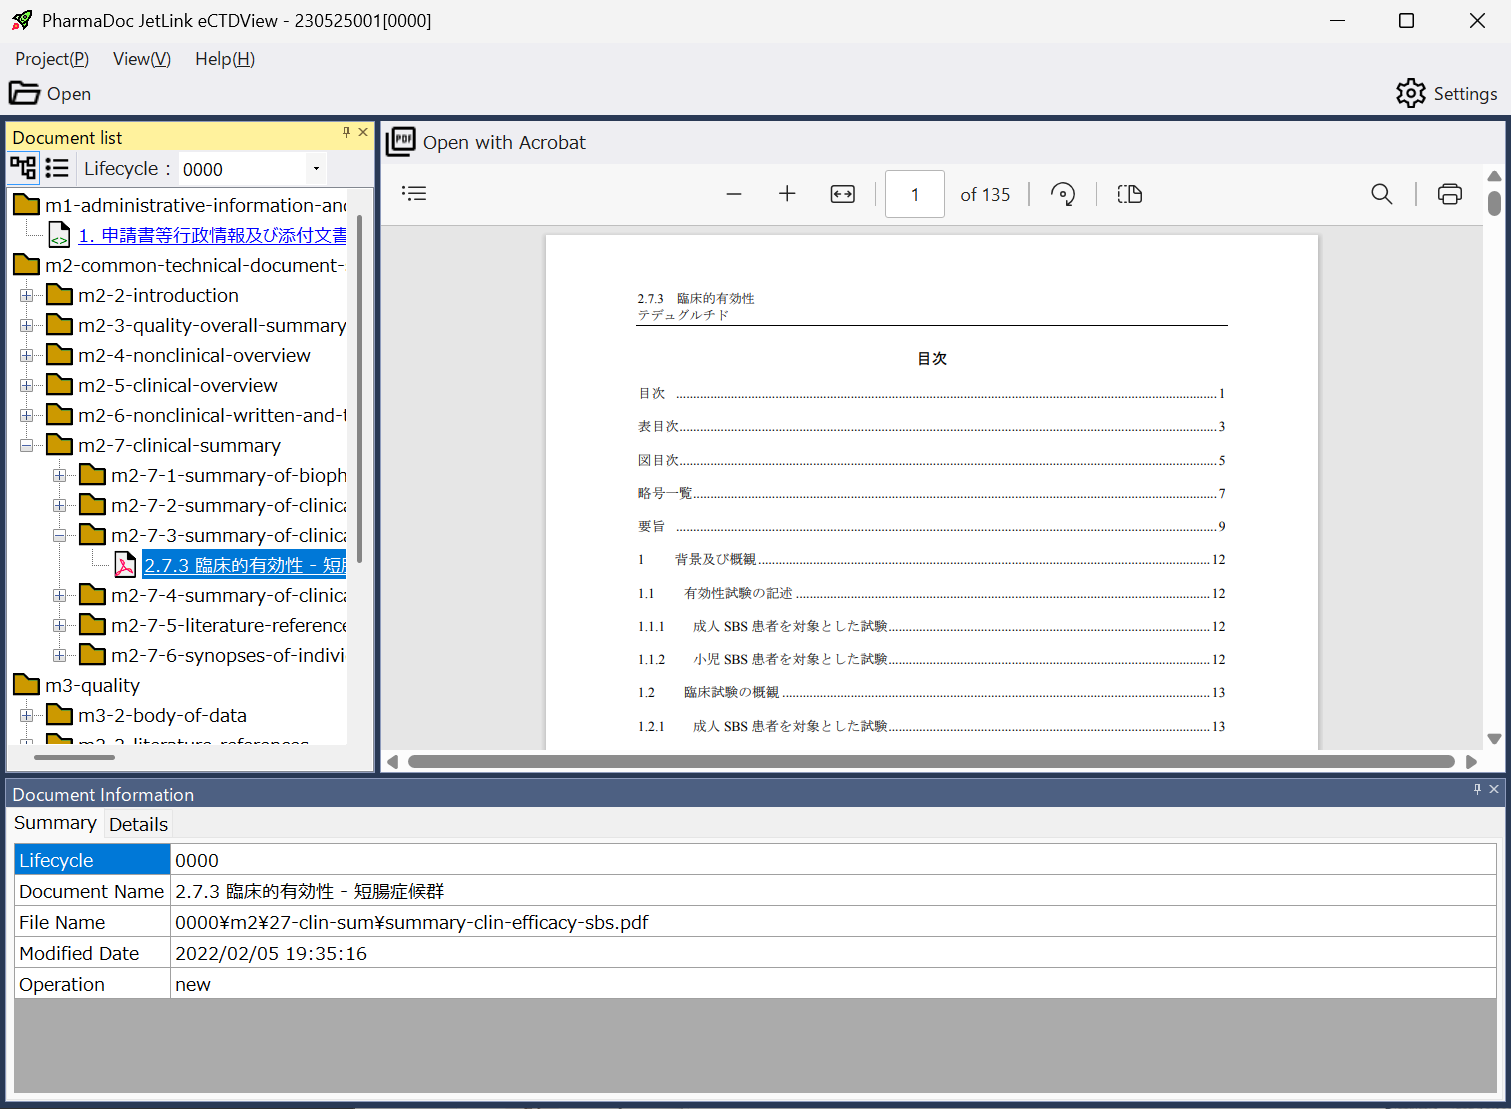Rotate the PDF page

1063,194
